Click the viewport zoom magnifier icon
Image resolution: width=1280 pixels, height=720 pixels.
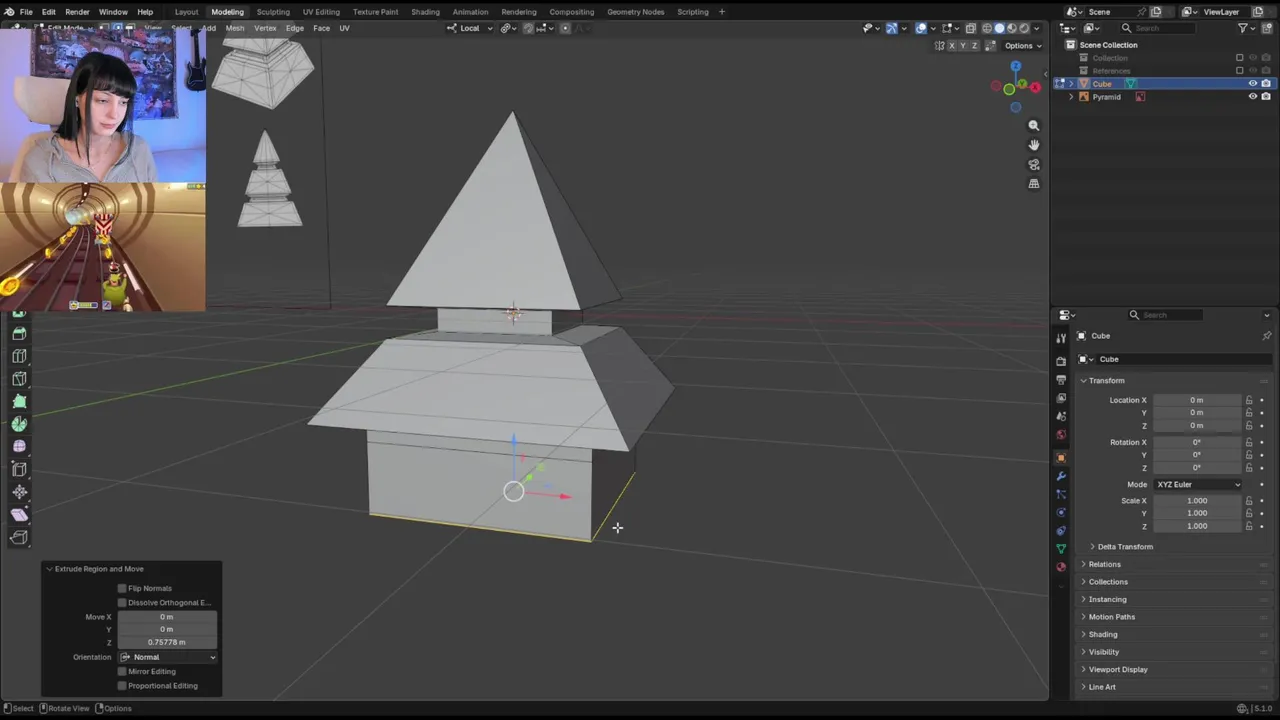(1034, 126)
